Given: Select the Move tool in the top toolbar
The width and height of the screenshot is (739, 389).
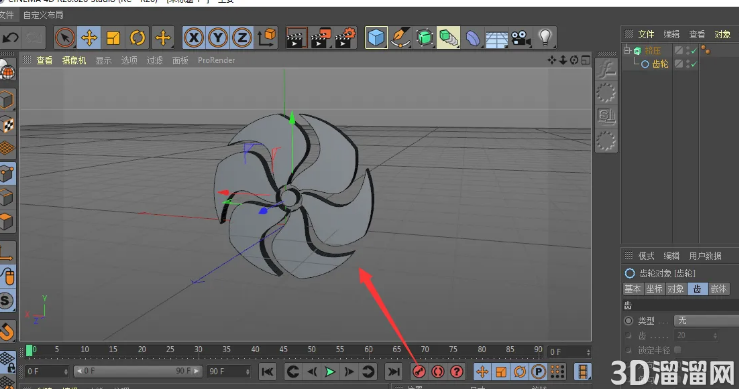Looking at the screenshot, I should pyautogui.click(x=89, y=38).
